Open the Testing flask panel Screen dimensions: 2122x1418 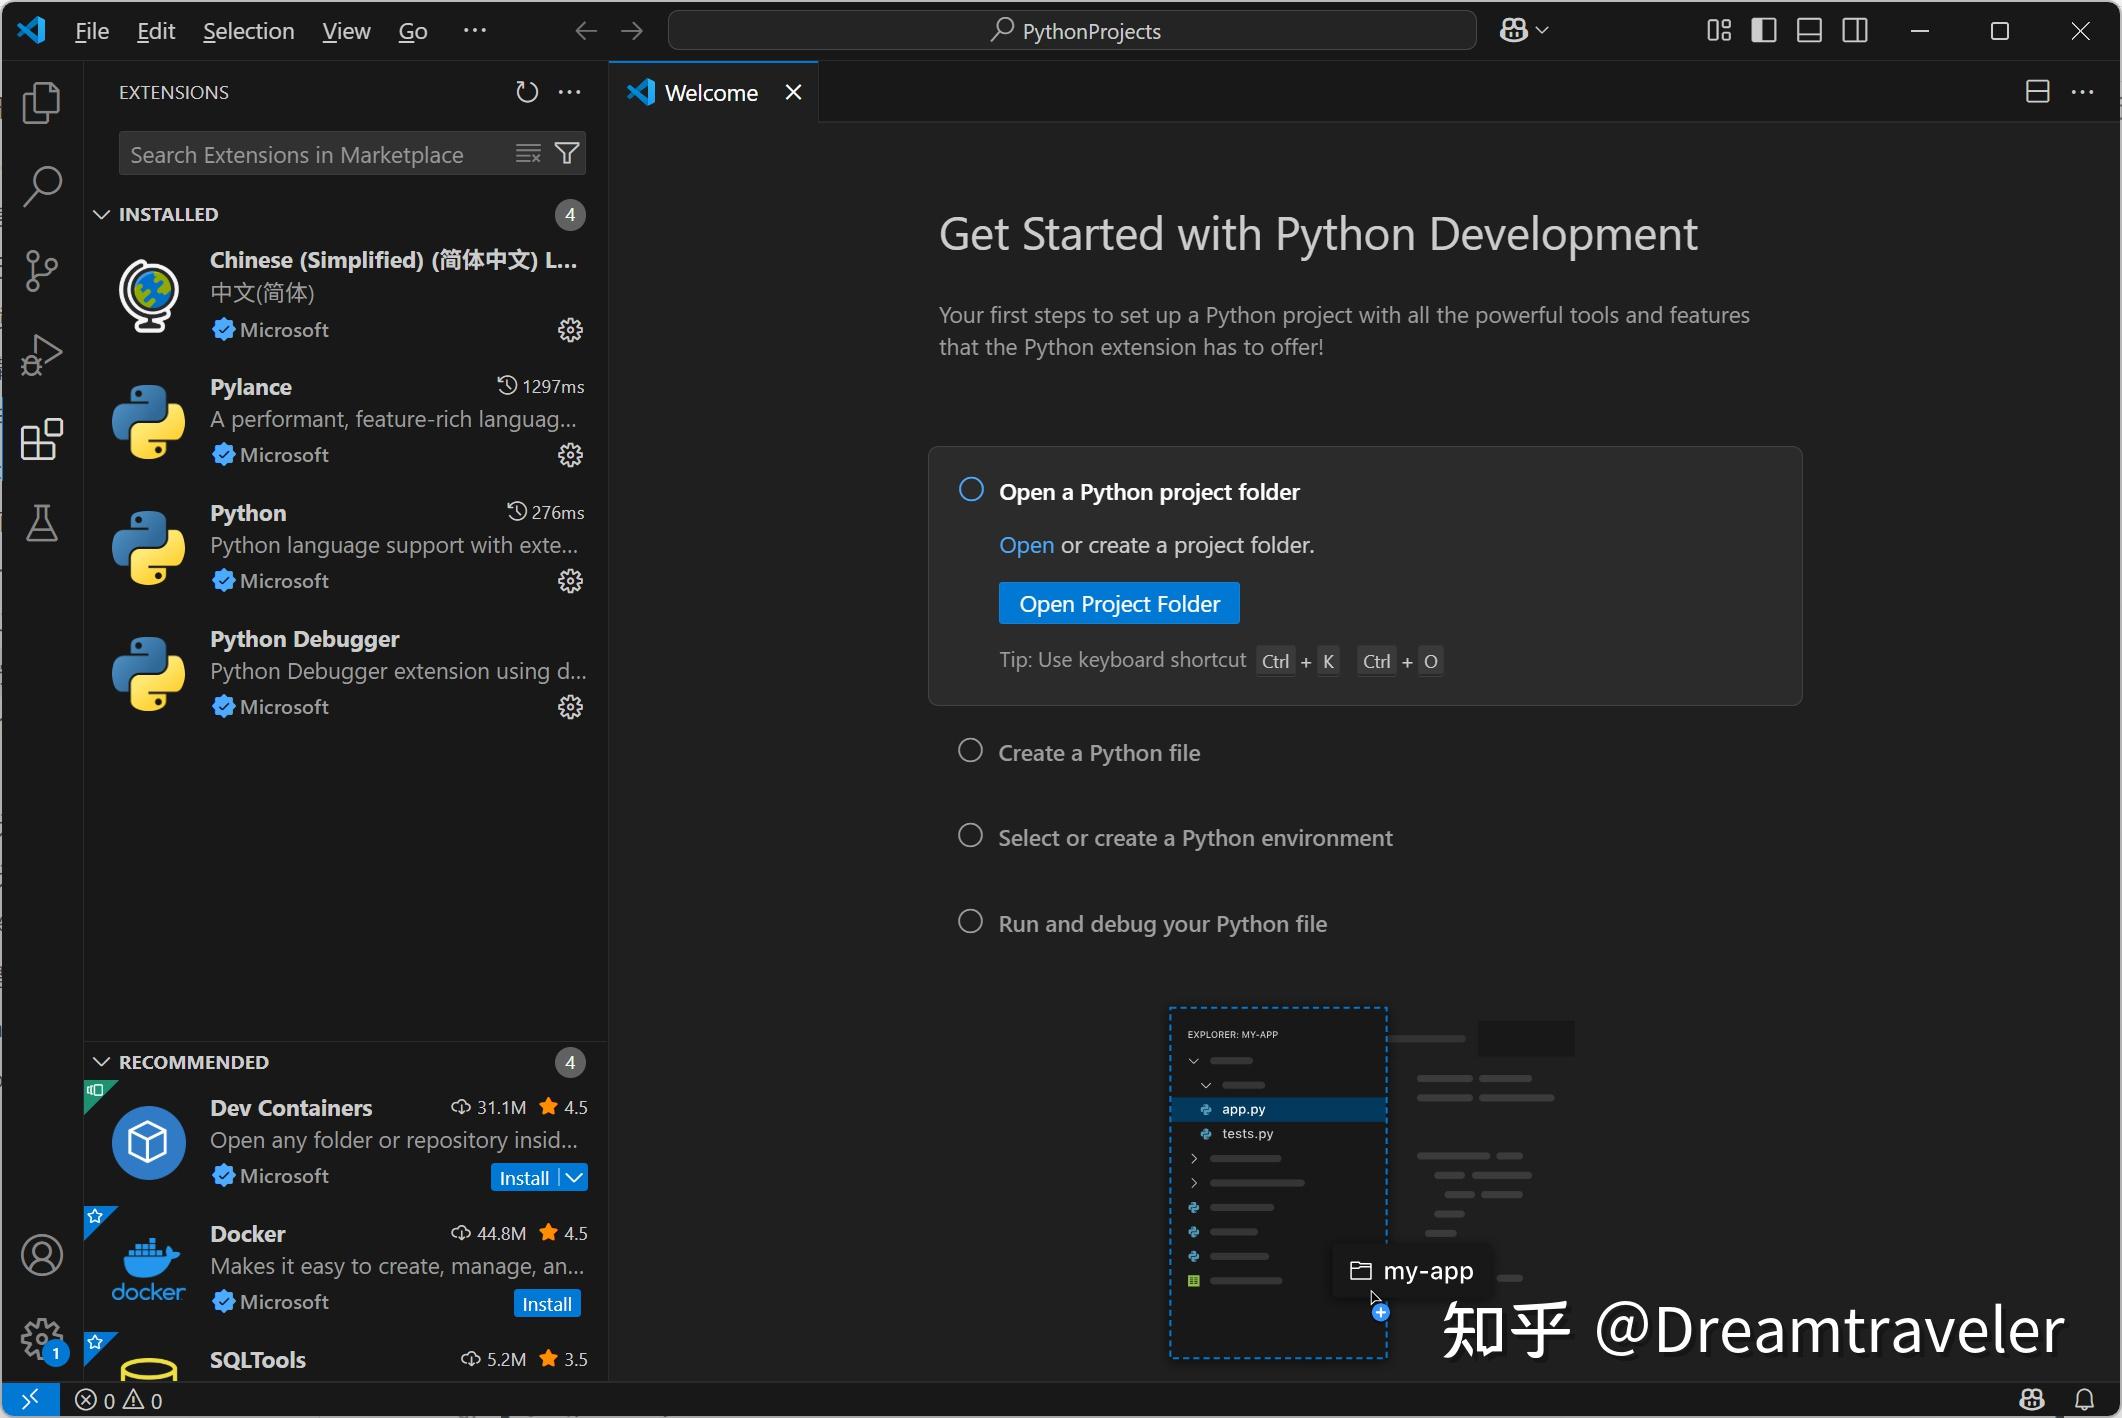41,523
